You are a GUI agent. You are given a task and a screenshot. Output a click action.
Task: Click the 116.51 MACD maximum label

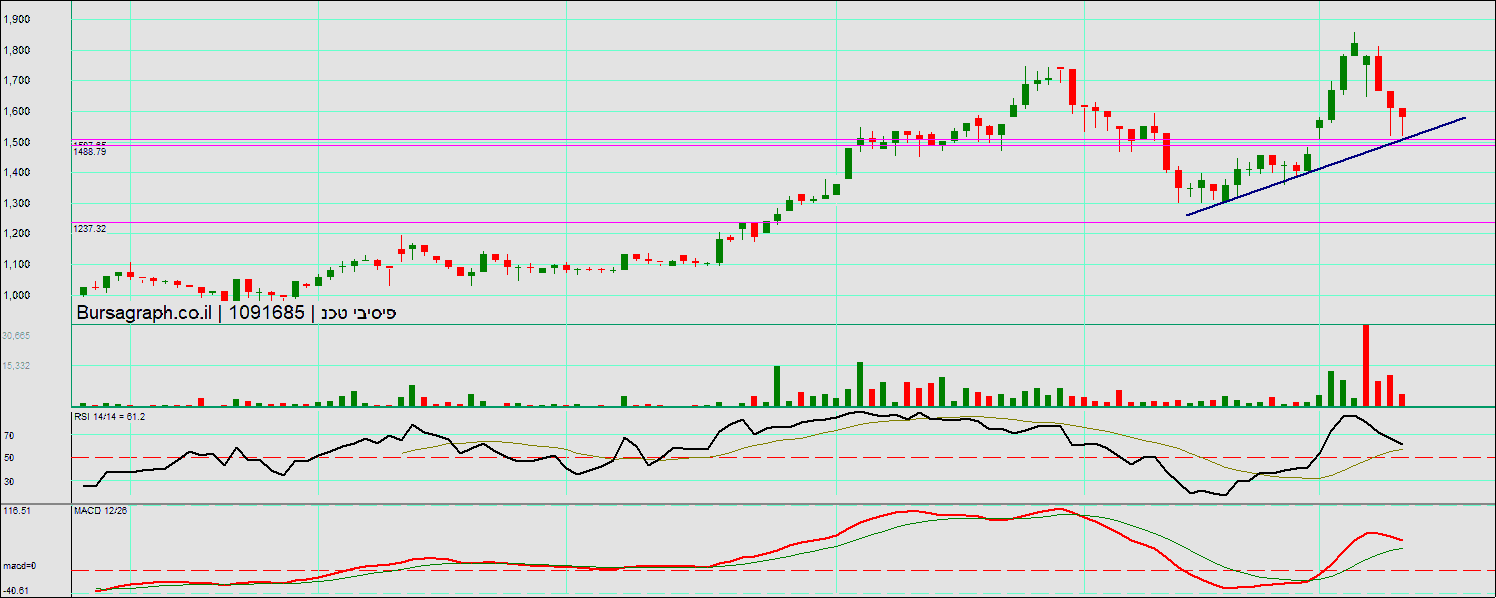click(x=19, y=510)
